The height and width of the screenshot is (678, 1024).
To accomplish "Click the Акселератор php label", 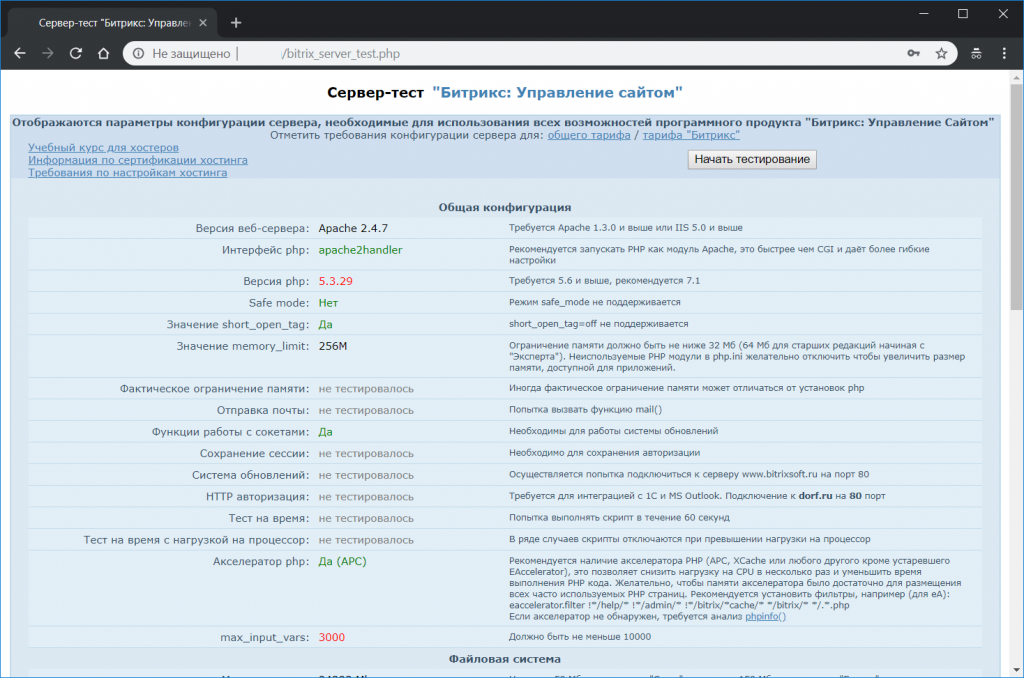I will [x=261, y=561].
